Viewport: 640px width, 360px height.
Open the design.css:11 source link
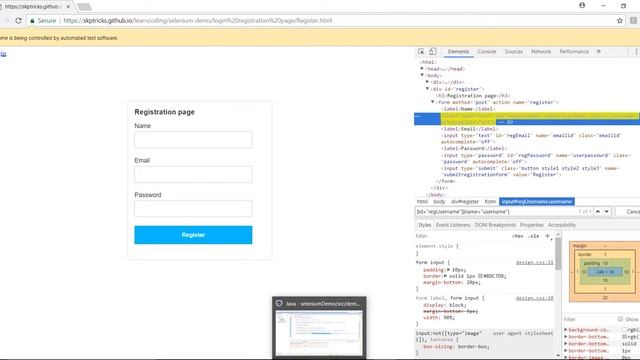pos(534,262)
